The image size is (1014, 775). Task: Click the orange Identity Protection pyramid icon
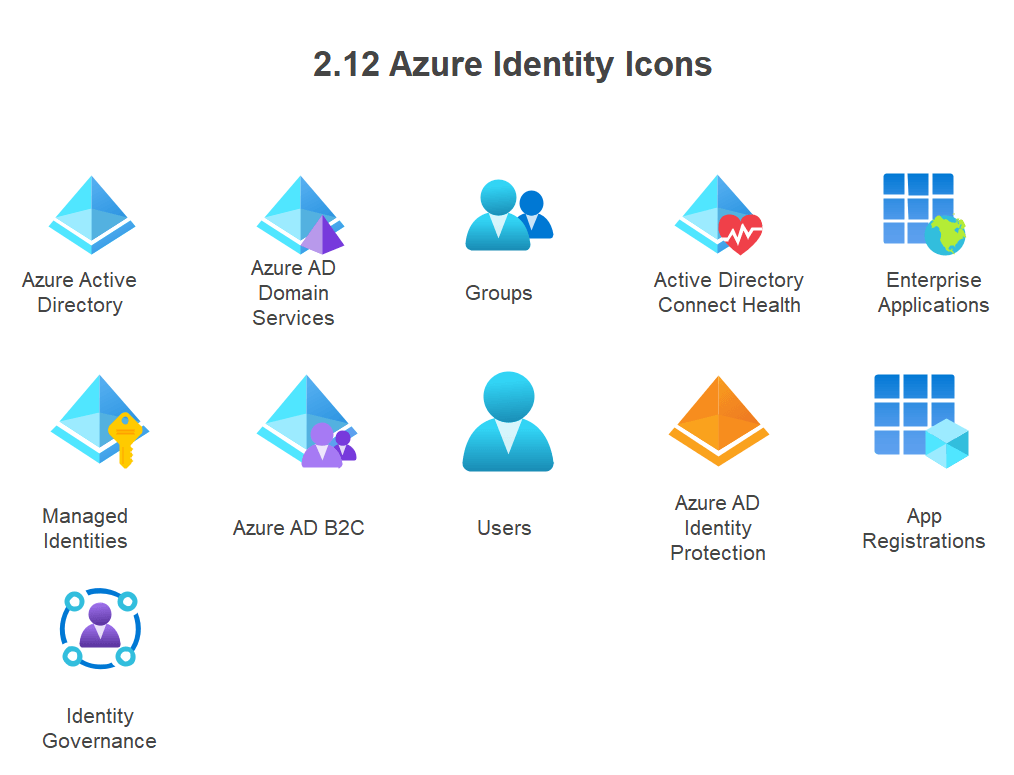[x=718, y=421]
